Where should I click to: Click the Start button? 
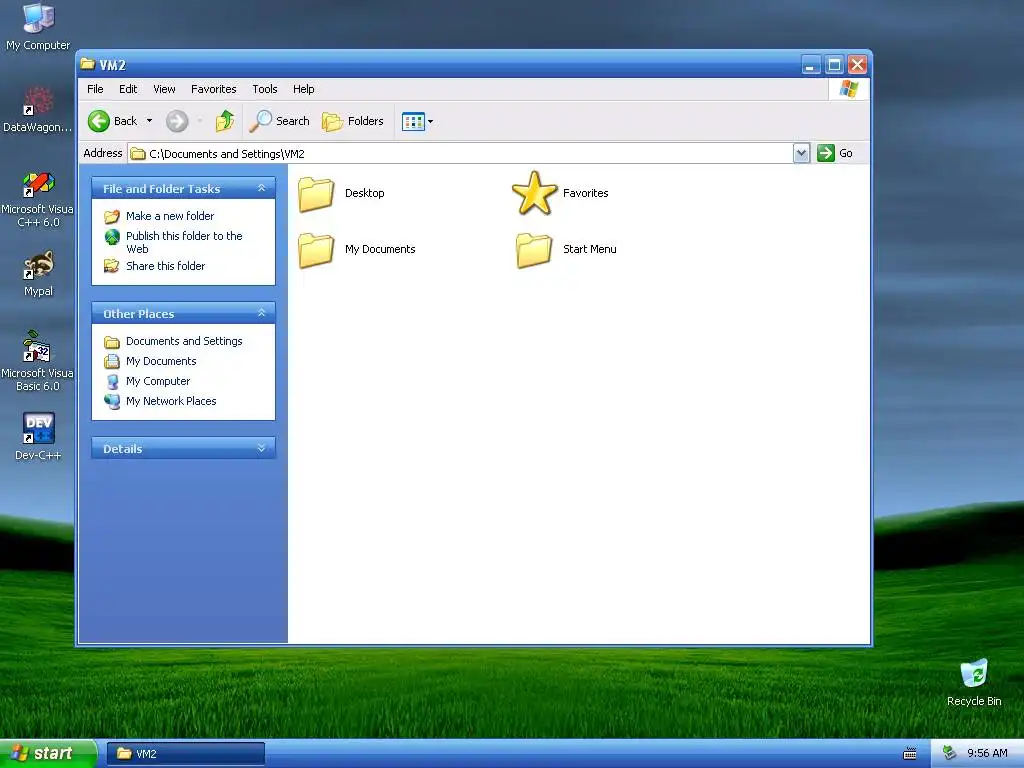click(x=48, y=753)
